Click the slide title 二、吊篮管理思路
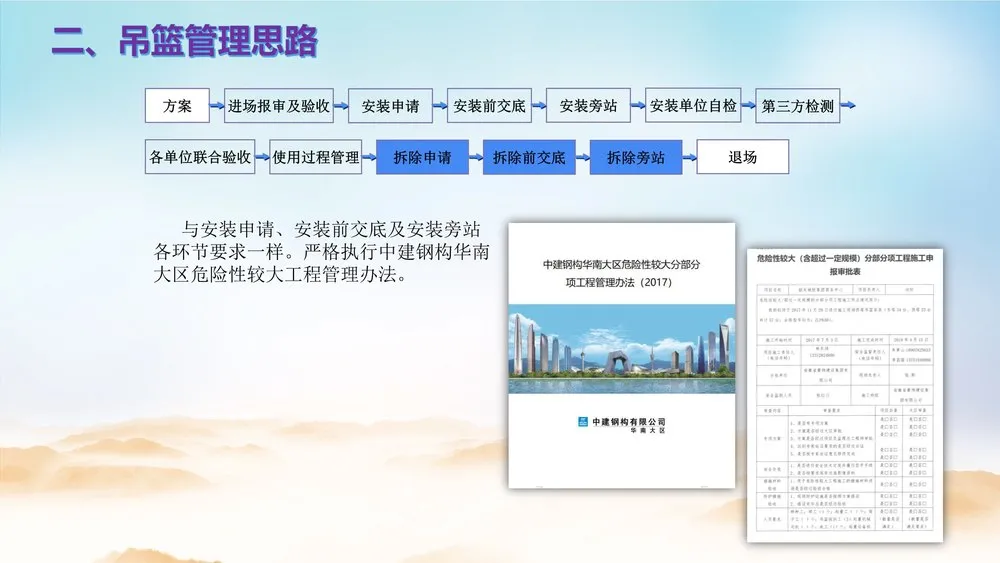 pos(184,41)
